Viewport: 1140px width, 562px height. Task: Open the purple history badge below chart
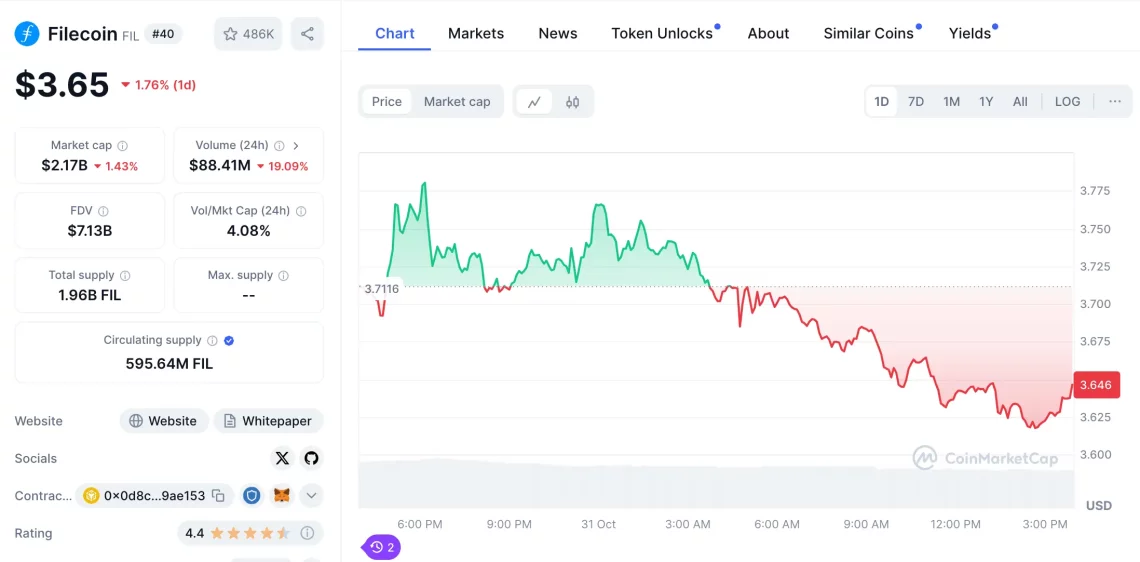[x=381, y=547]
